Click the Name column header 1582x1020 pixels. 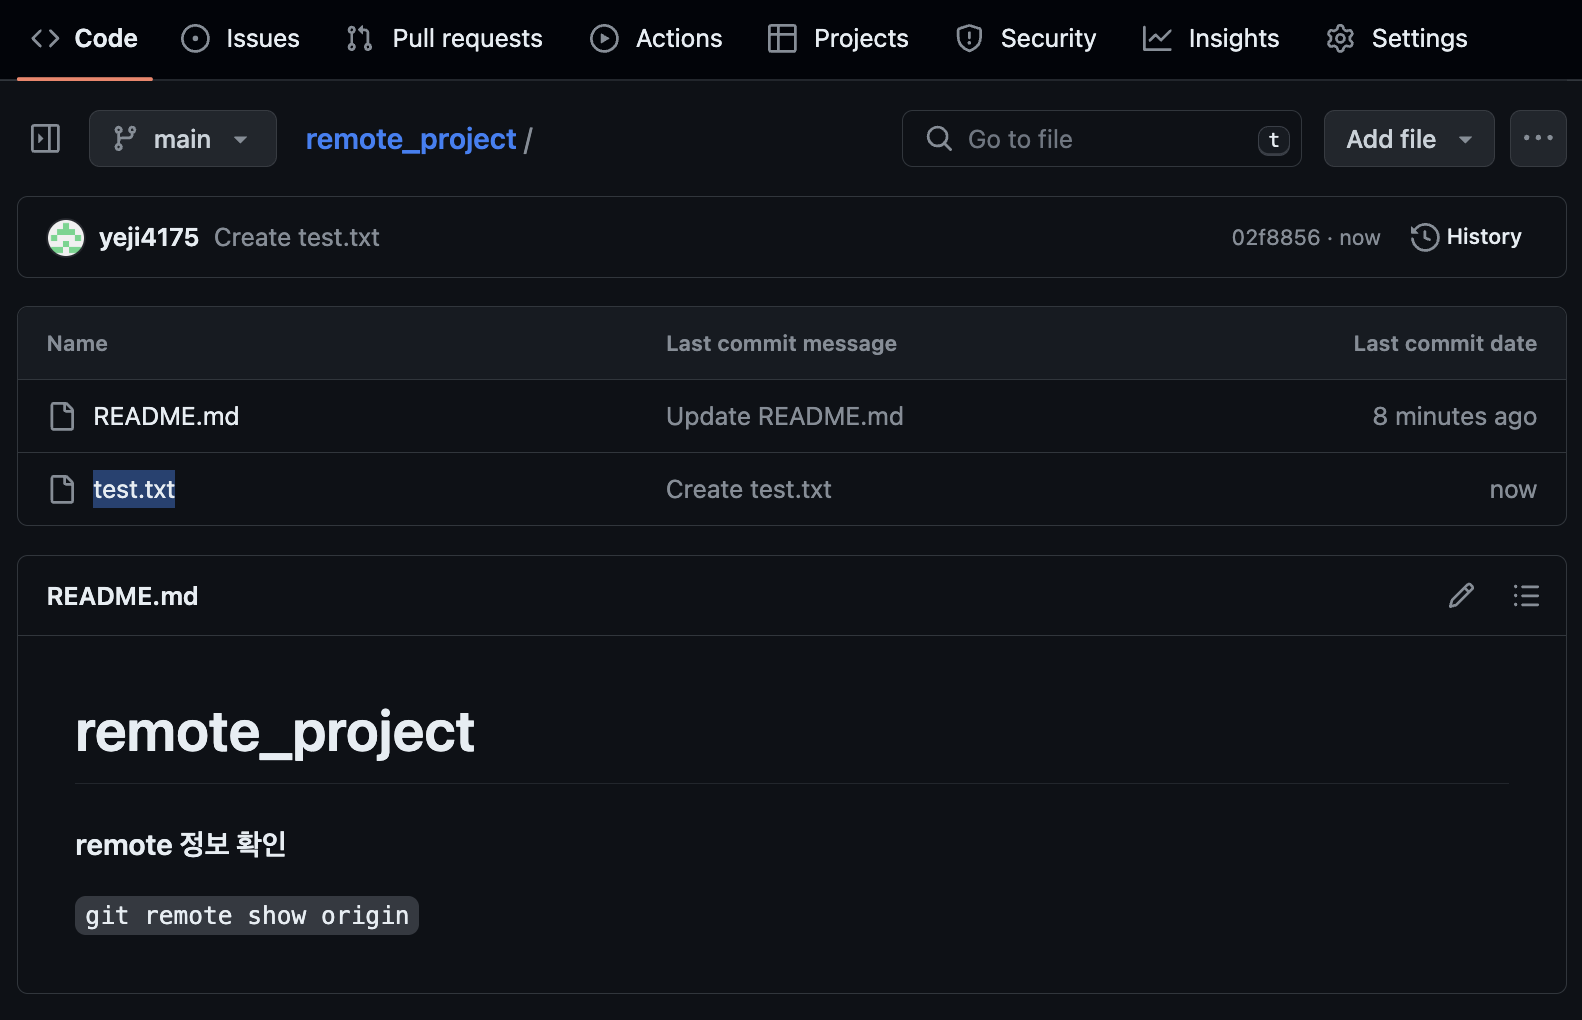pyautogui.click(x=77, y=343)
